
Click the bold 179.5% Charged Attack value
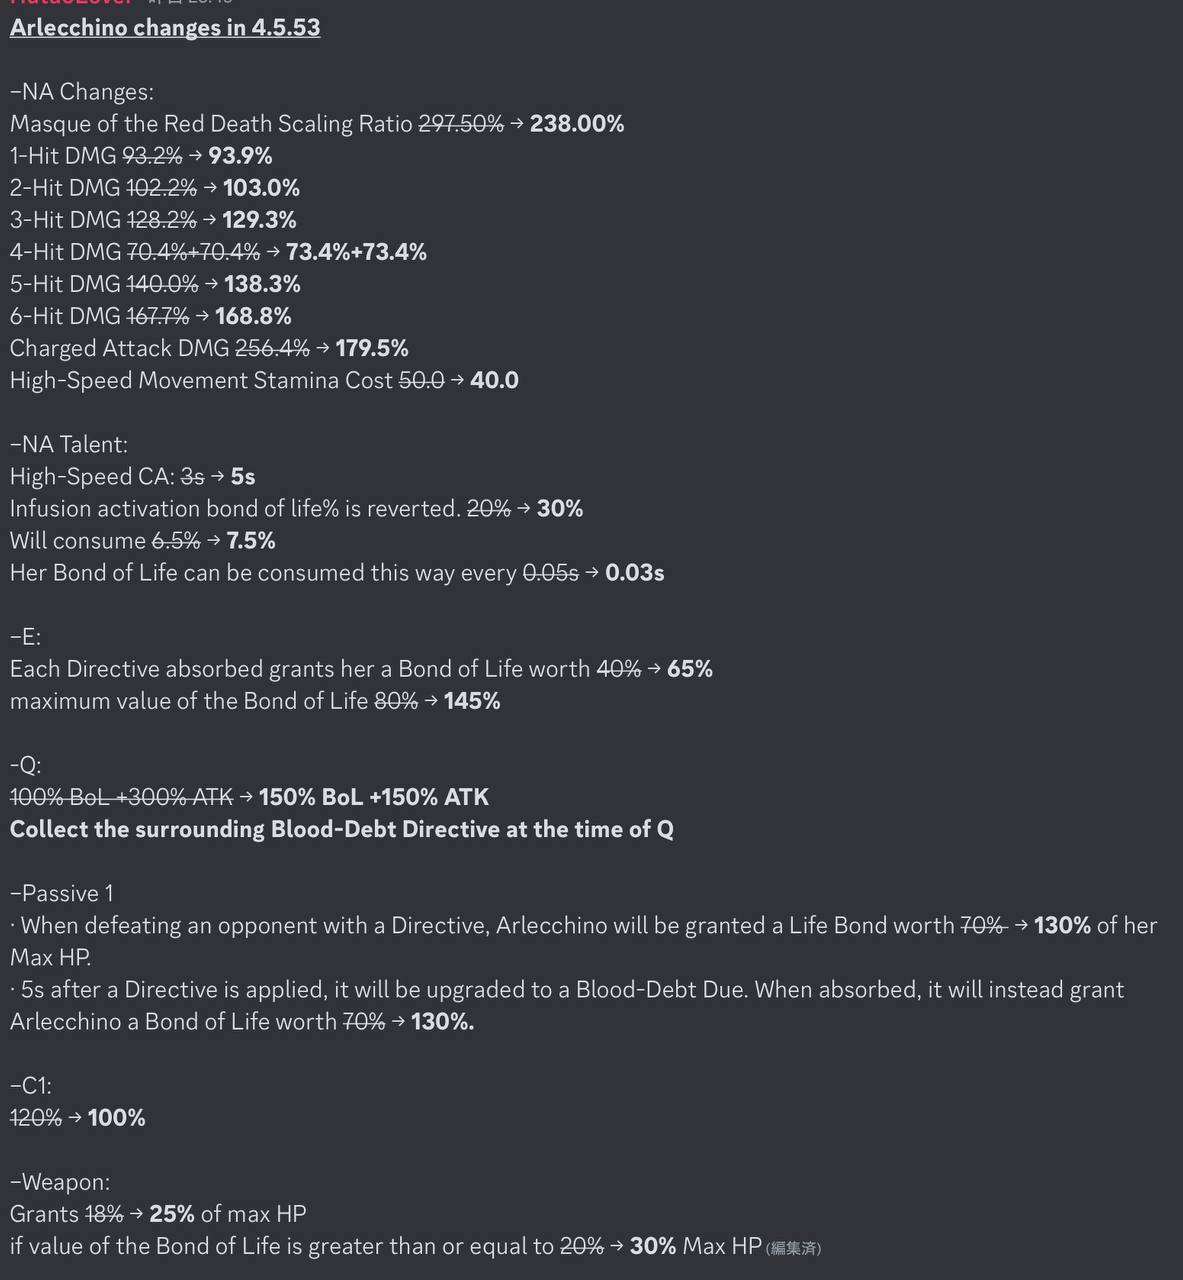pyautogui.click(x=372, y=348)
